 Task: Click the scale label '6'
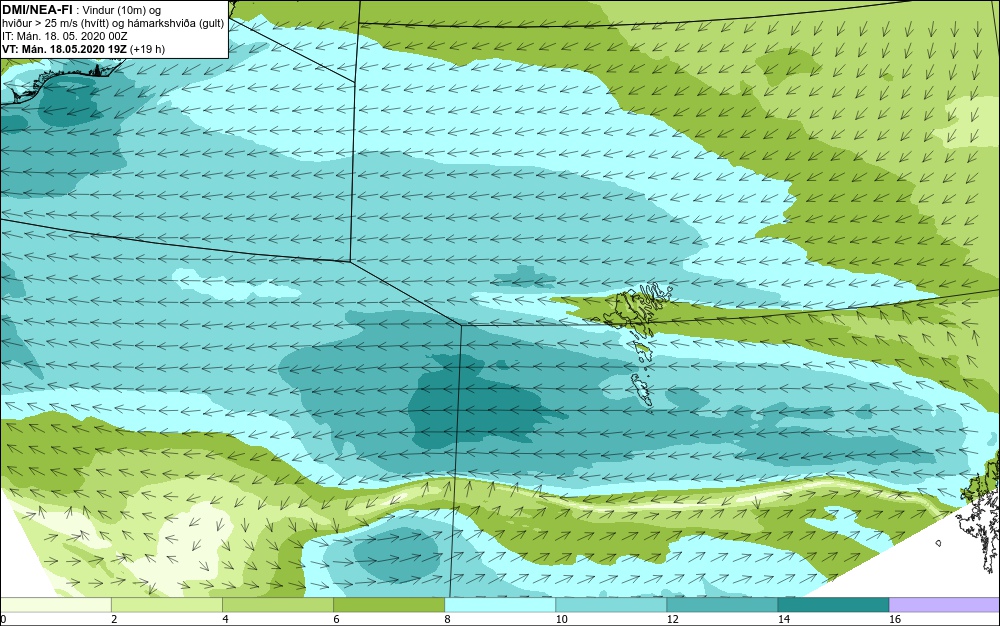coord(336,619)
